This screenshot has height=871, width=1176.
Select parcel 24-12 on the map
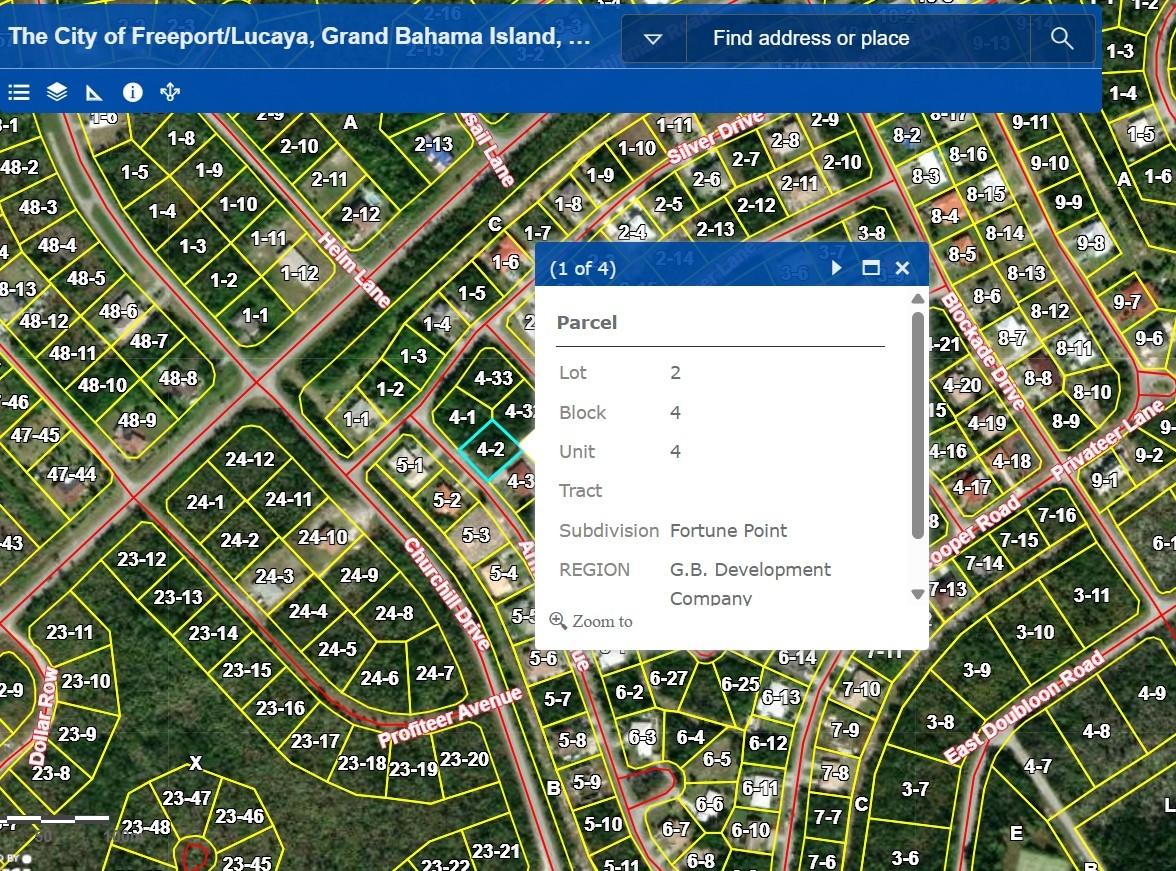click(x=249, y=460)
